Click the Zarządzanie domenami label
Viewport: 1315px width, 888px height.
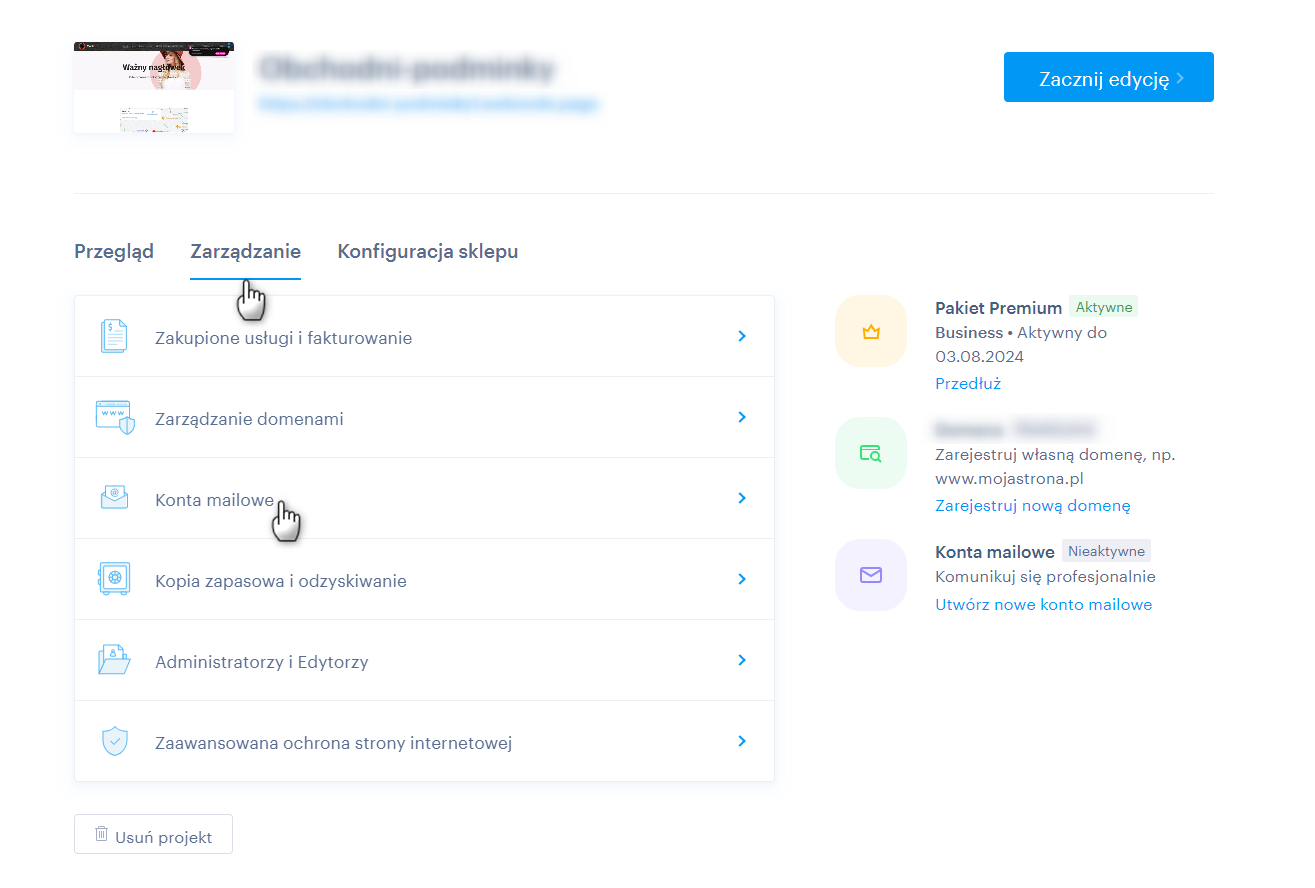(249, 419)
